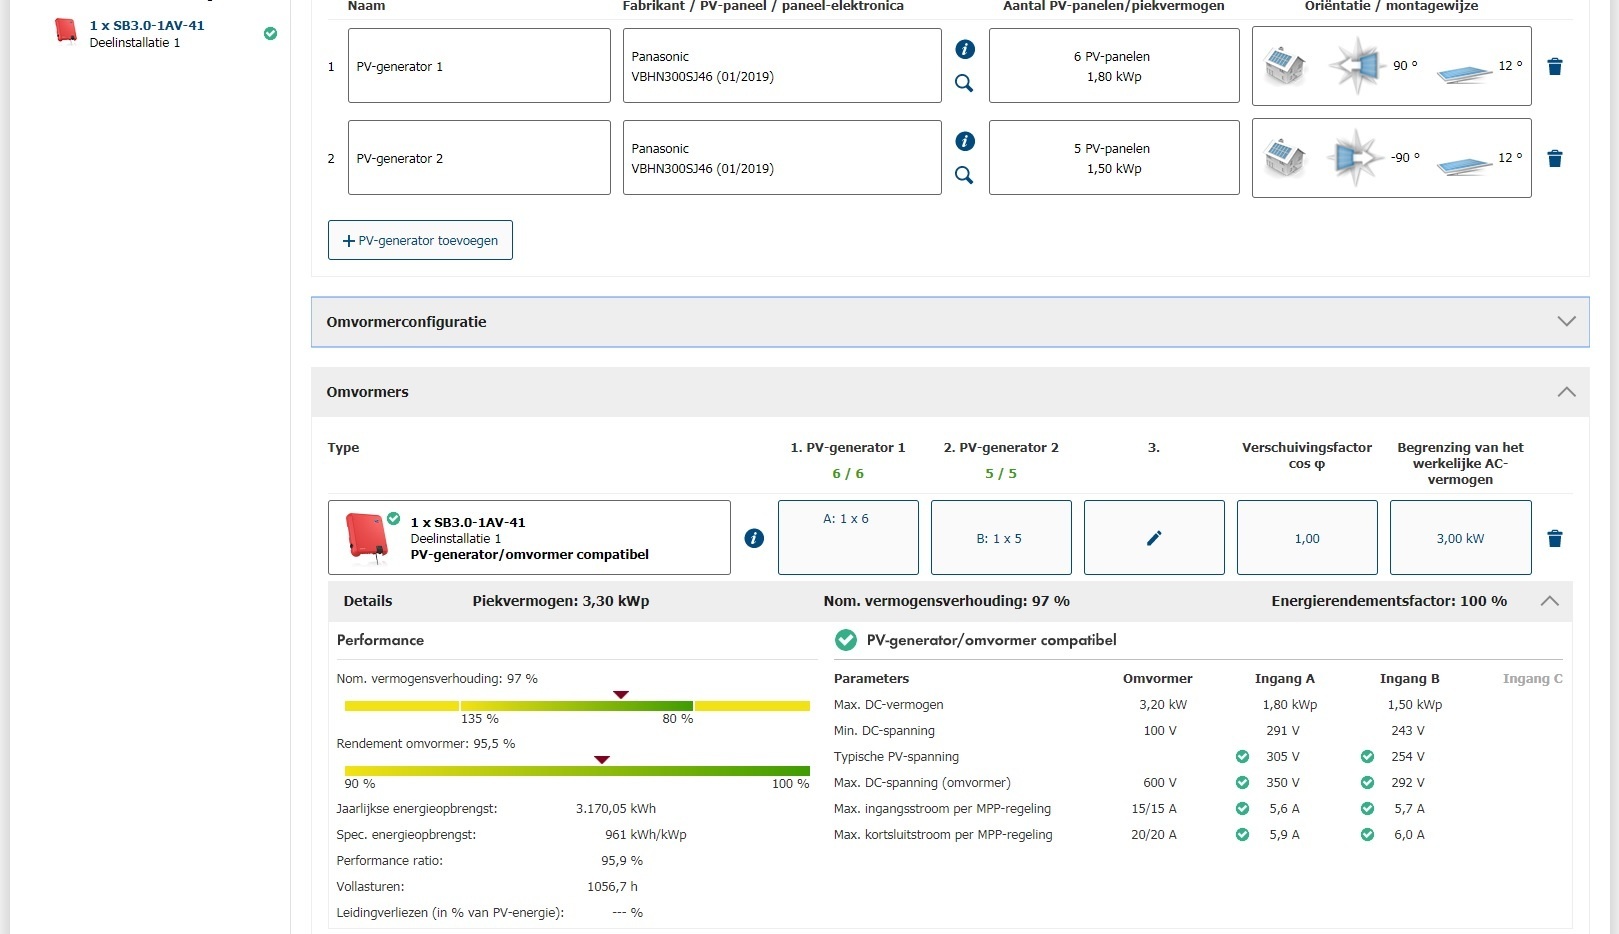
Task: Click Piekvermogen: 3,30 kWp summary
Action: [561, 601]
